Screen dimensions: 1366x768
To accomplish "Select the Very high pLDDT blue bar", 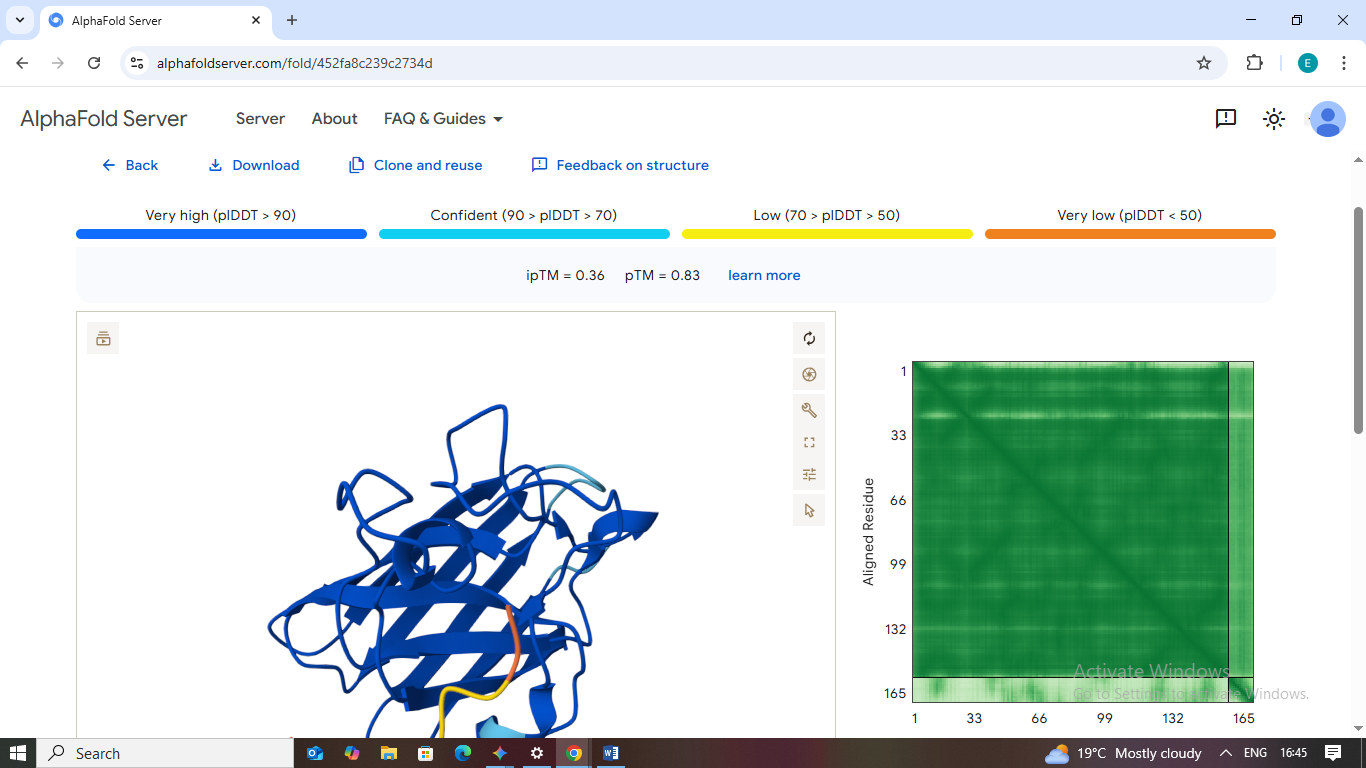I will (221, 234).
